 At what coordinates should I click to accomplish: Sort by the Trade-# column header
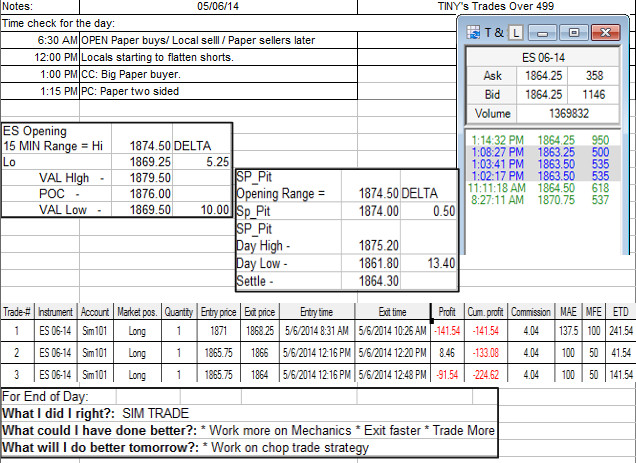(x=17, y=312)
